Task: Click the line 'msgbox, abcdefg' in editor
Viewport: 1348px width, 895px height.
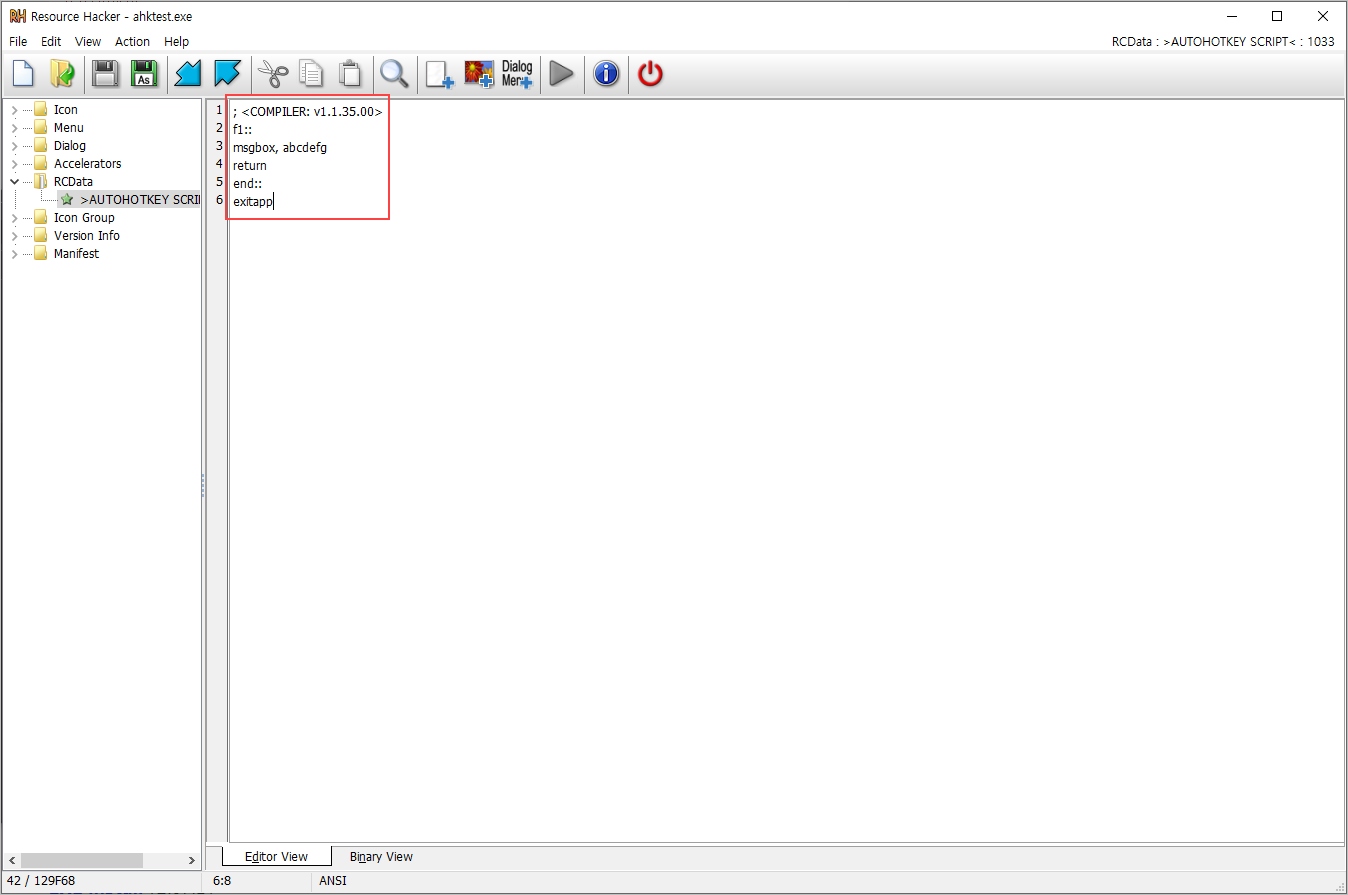Action: pos(280,148)
